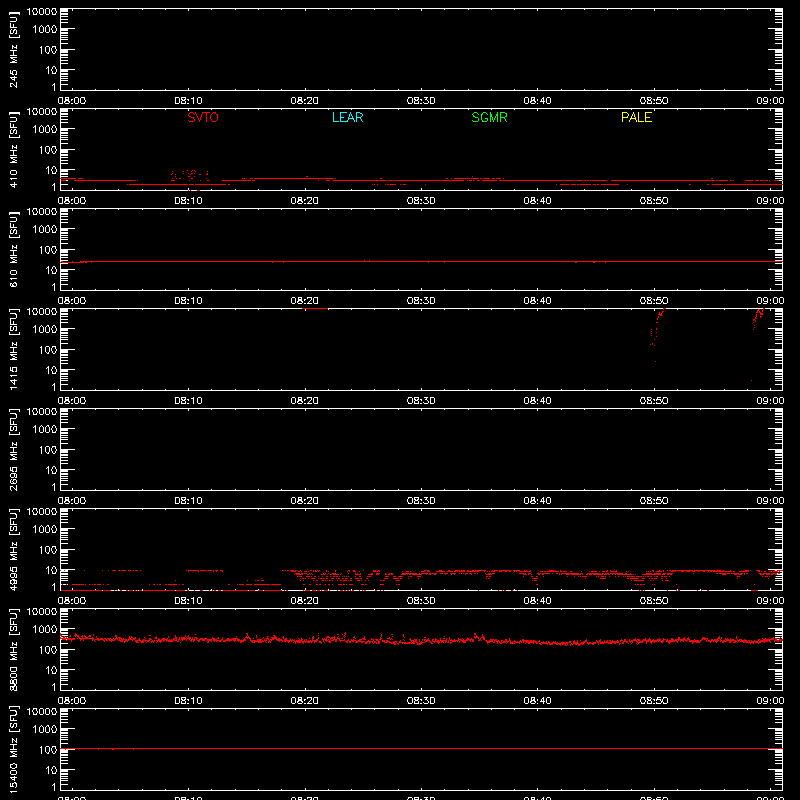
Task: Click the cyan LEAR station label
Action: coord(347,117)
